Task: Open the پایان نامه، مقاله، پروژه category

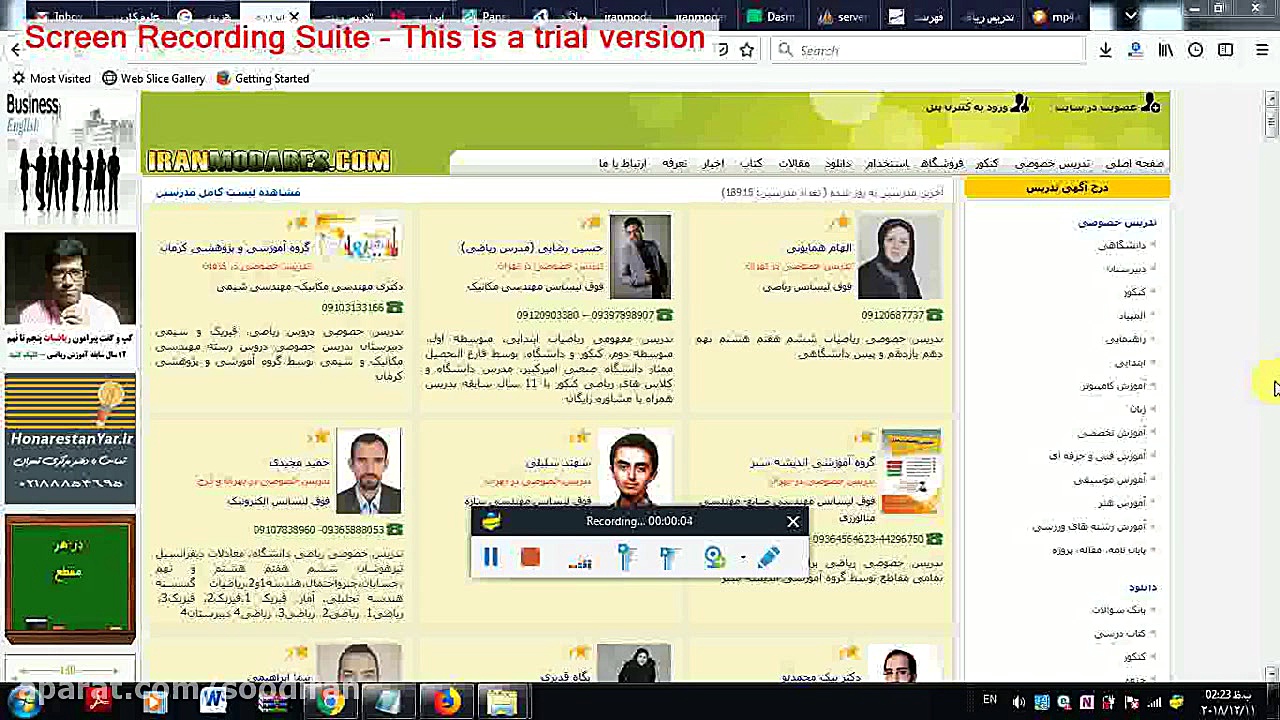Action: tap(1101, 550)
